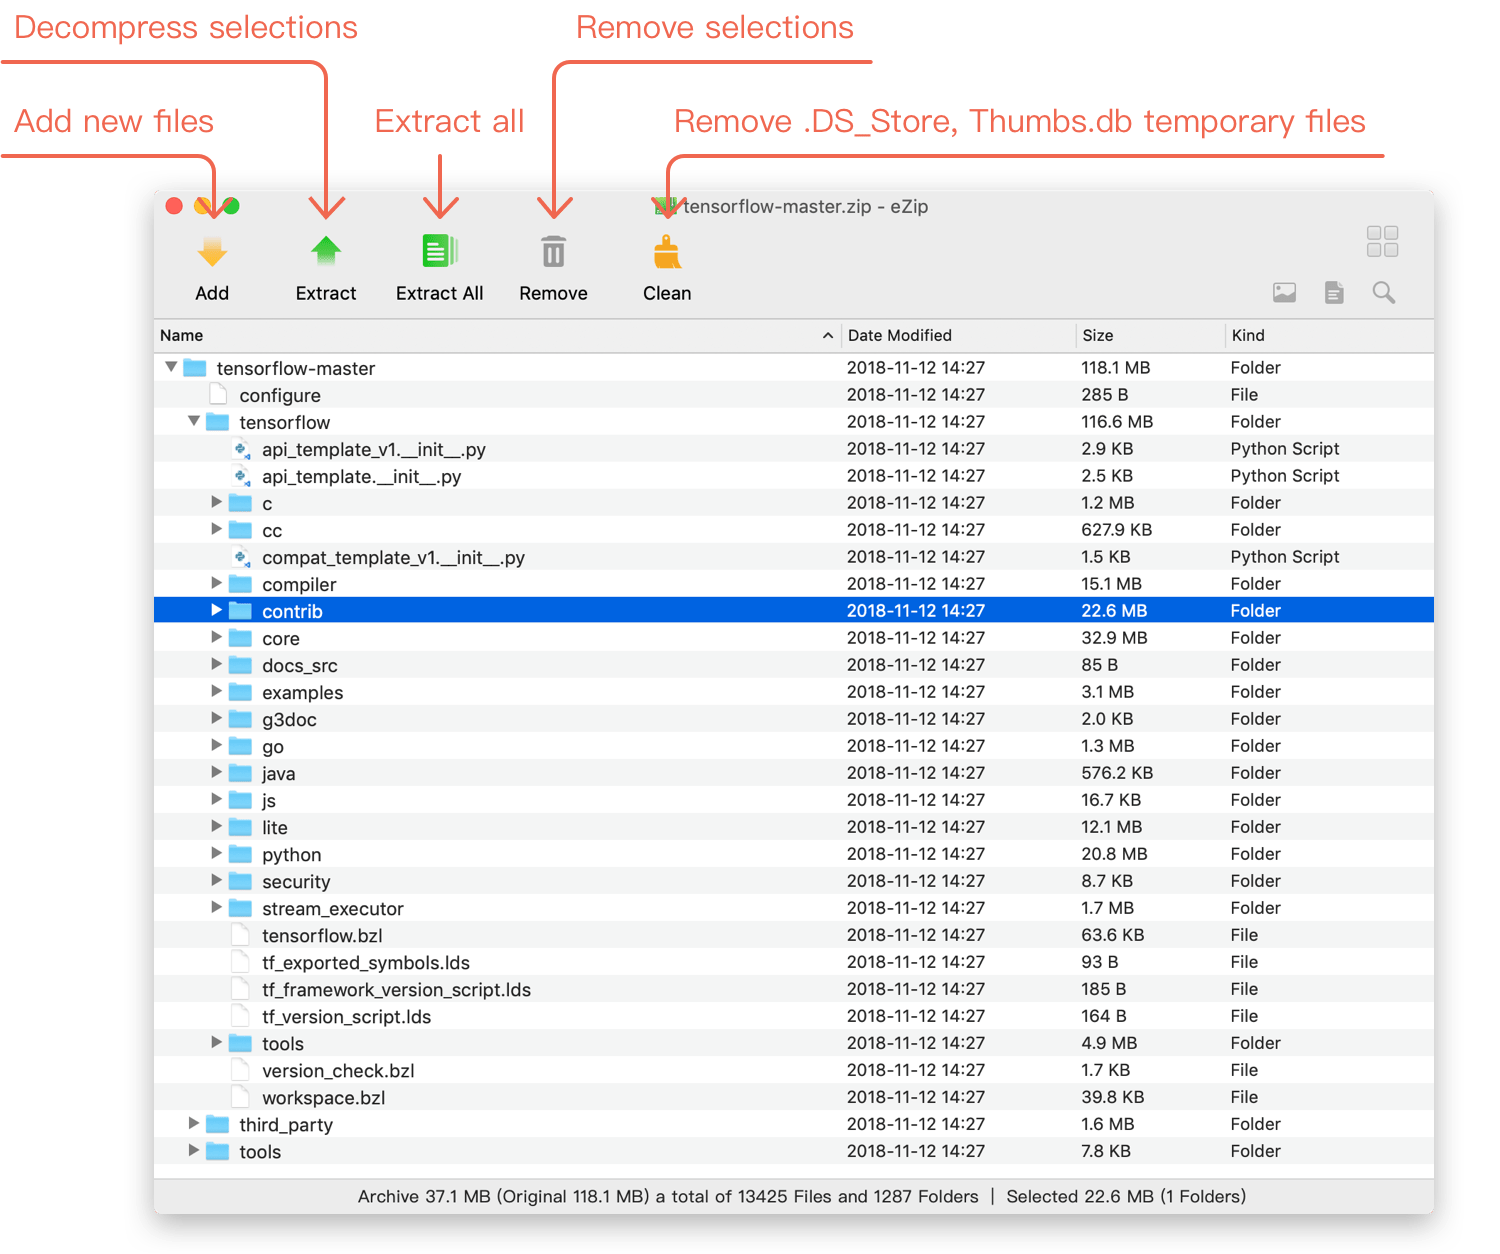Click the Python icon of compat_template_v1.__init__.py
The height and width of the screenshot is (1254, 1500).
[241, 557]
